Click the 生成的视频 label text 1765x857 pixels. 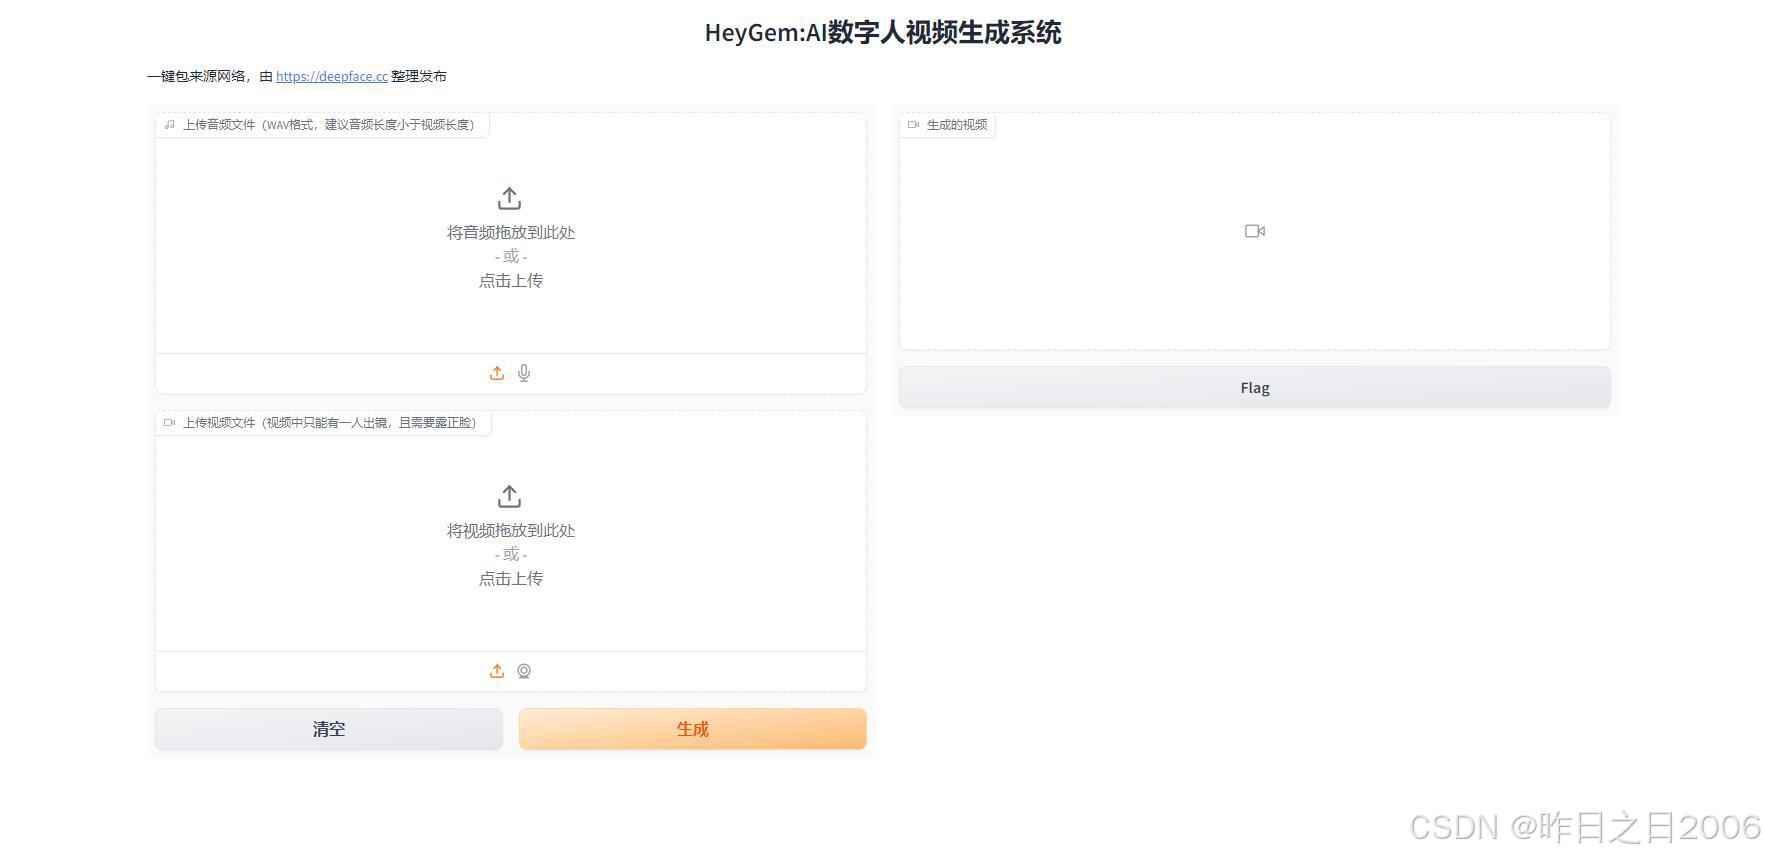[957, 125]
